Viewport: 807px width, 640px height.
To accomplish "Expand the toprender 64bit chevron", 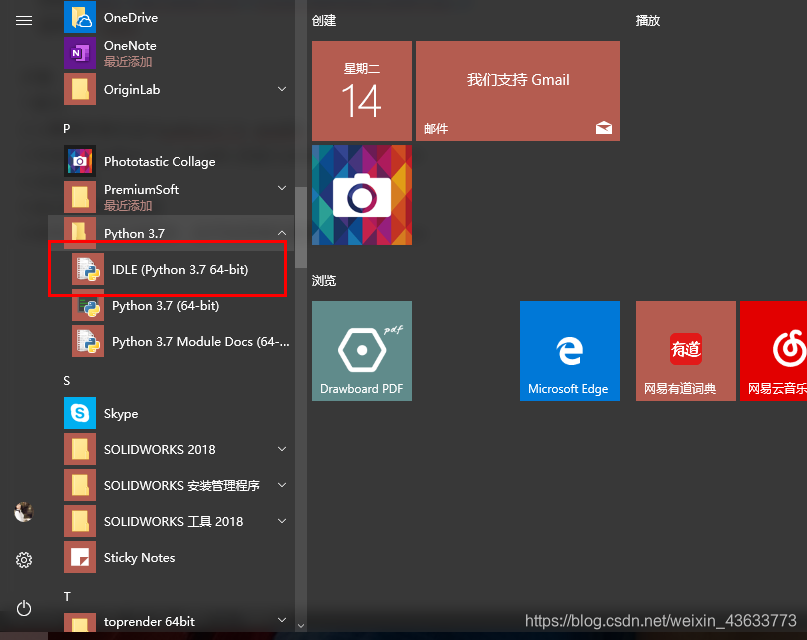I will pyautogui.click(x=282, y=620).
